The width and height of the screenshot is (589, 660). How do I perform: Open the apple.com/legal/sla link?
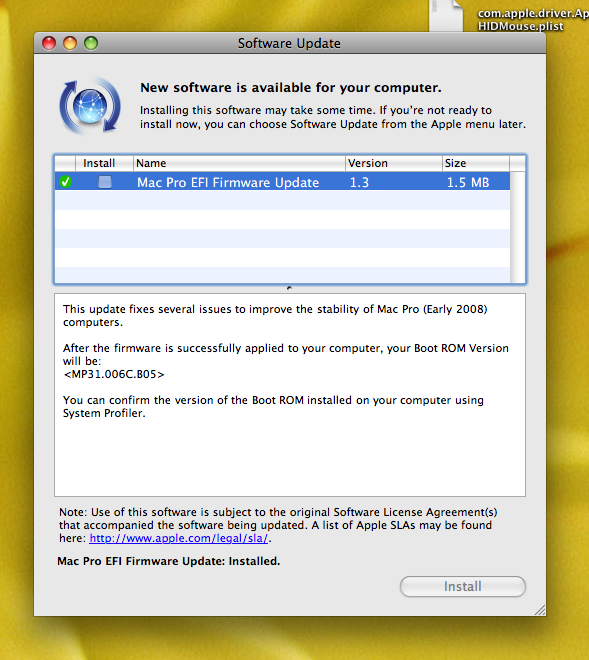tap(179, 538)
